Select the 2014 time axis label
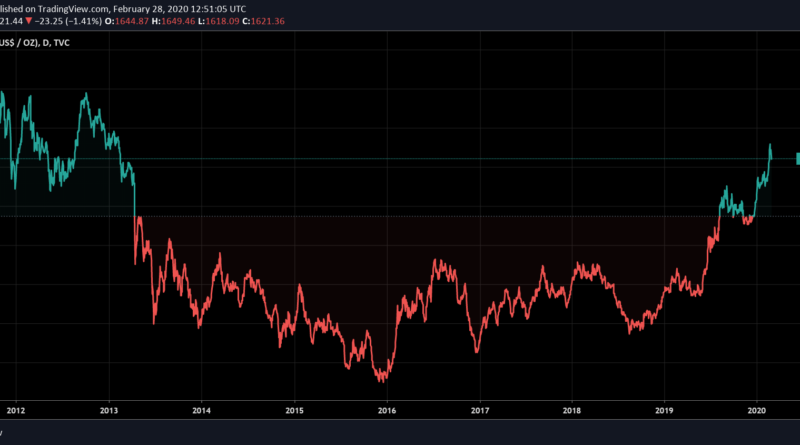This screenshot has height=445, width=800. click(202, 409)
